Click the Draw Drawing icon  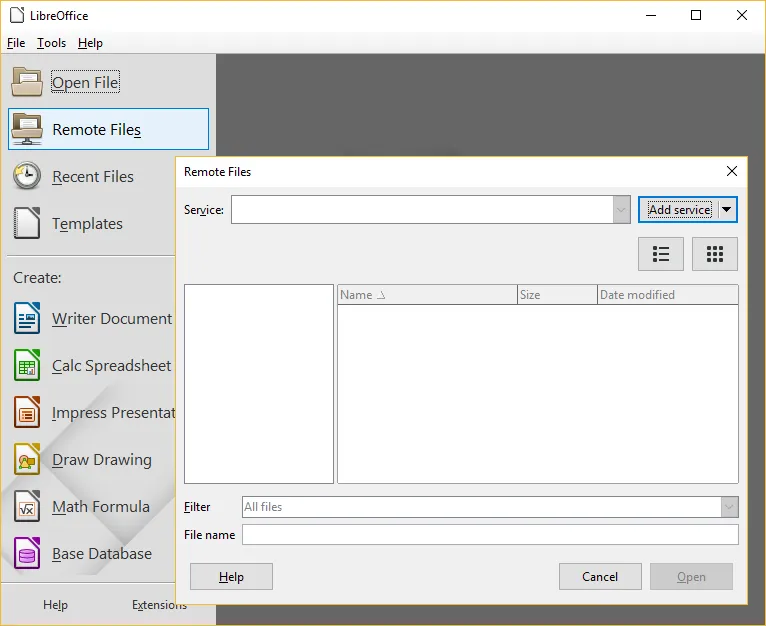(x=27, y=459)
